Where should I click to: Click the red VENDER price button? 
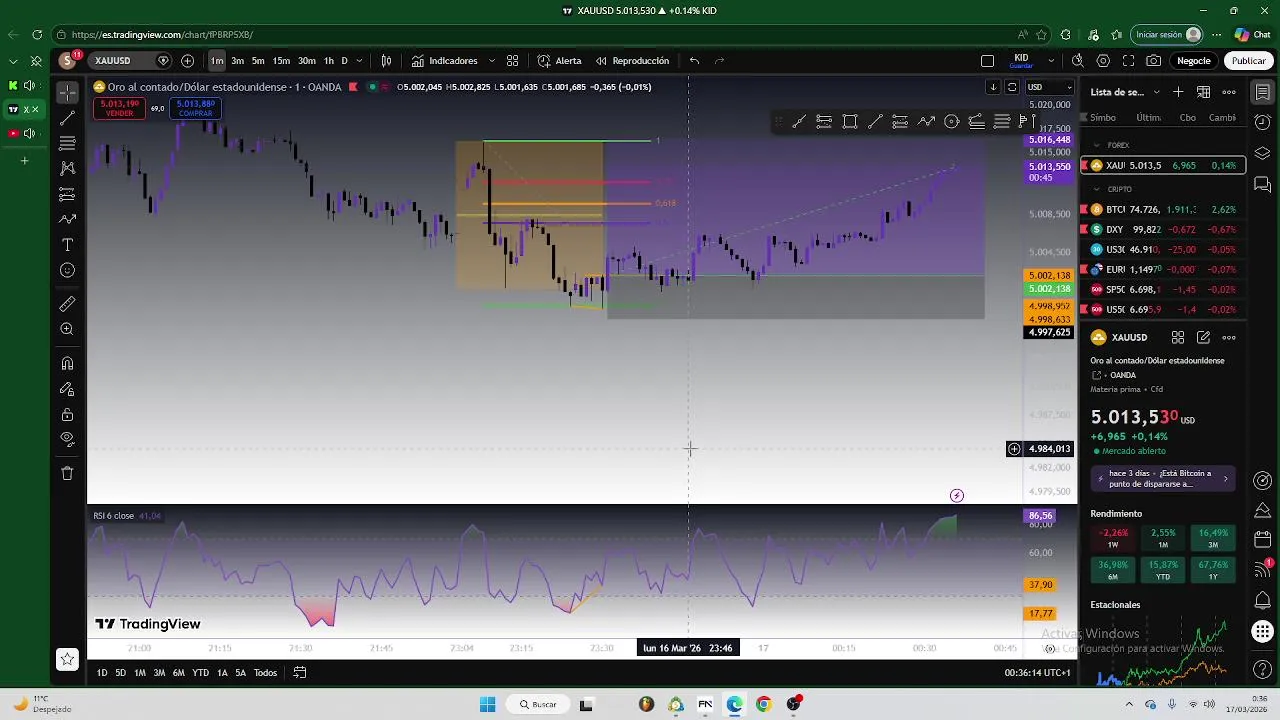119,108
